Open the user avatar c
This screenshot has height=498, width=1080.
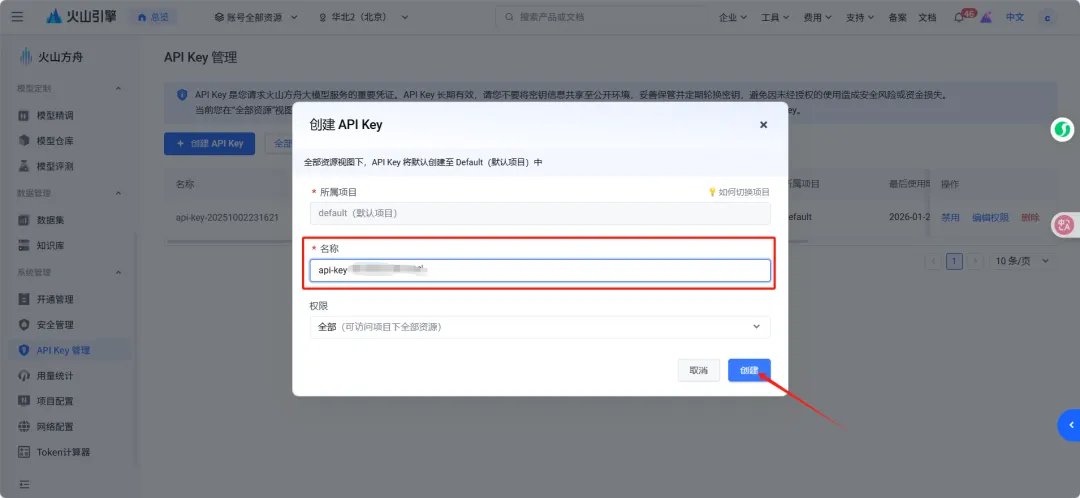pyautogui.click(x=1048, y=17)
